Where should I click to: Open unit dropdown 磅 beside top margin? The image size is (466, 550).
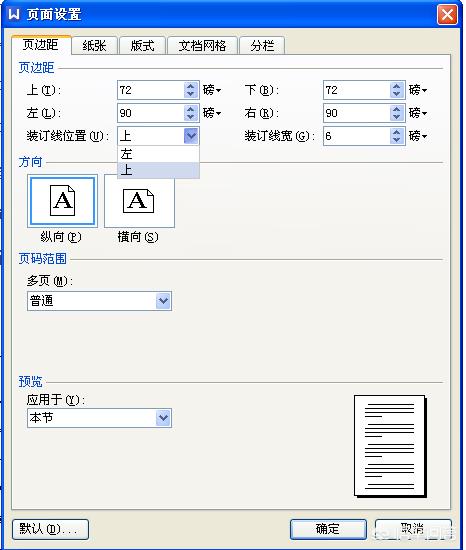click(212, 90)
